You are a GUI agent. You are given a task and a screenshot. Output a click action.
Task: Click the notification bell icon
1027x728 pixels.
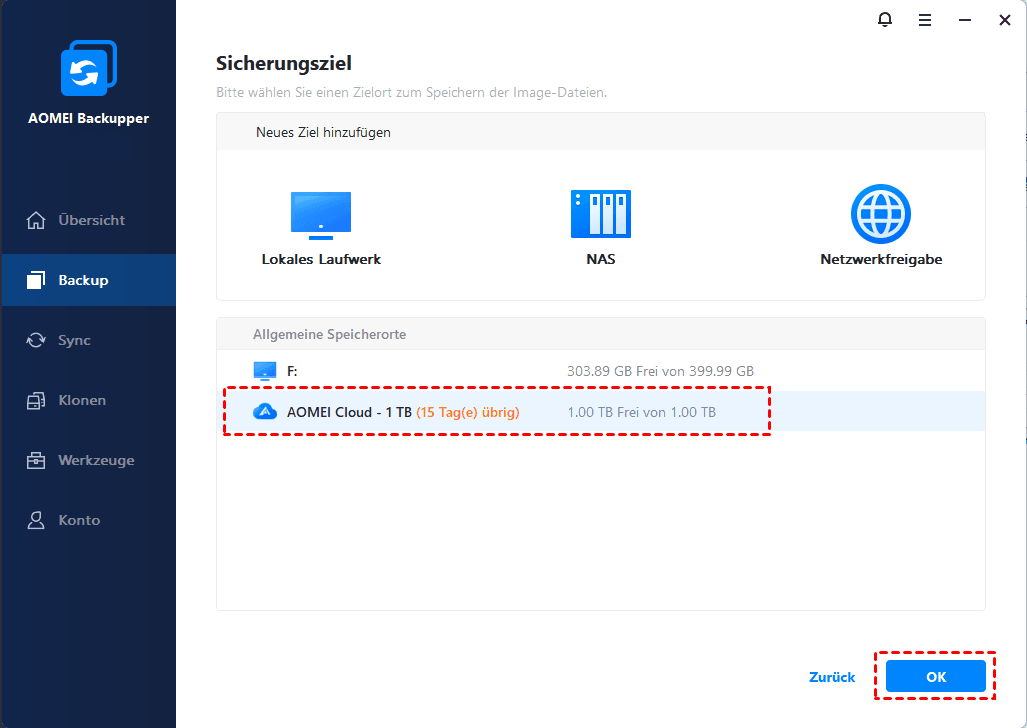[885, 20]
